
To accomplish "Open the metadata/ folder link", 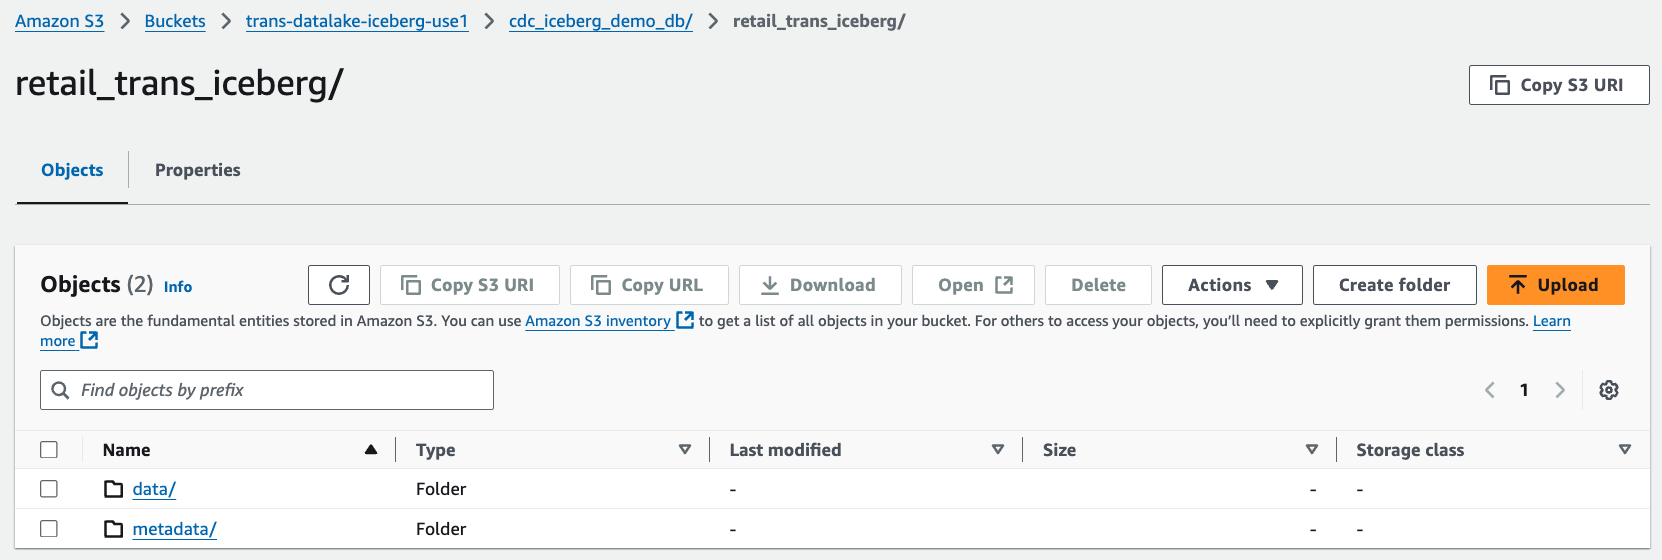I will 175,529.
